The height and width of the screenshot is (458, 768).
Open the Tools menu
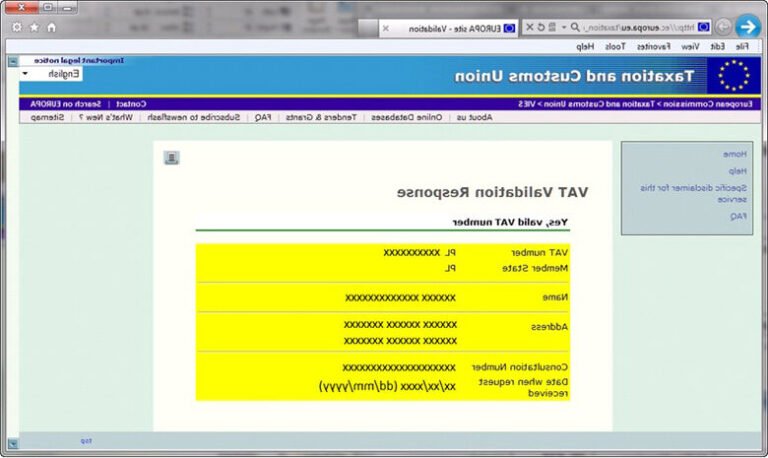615,47
